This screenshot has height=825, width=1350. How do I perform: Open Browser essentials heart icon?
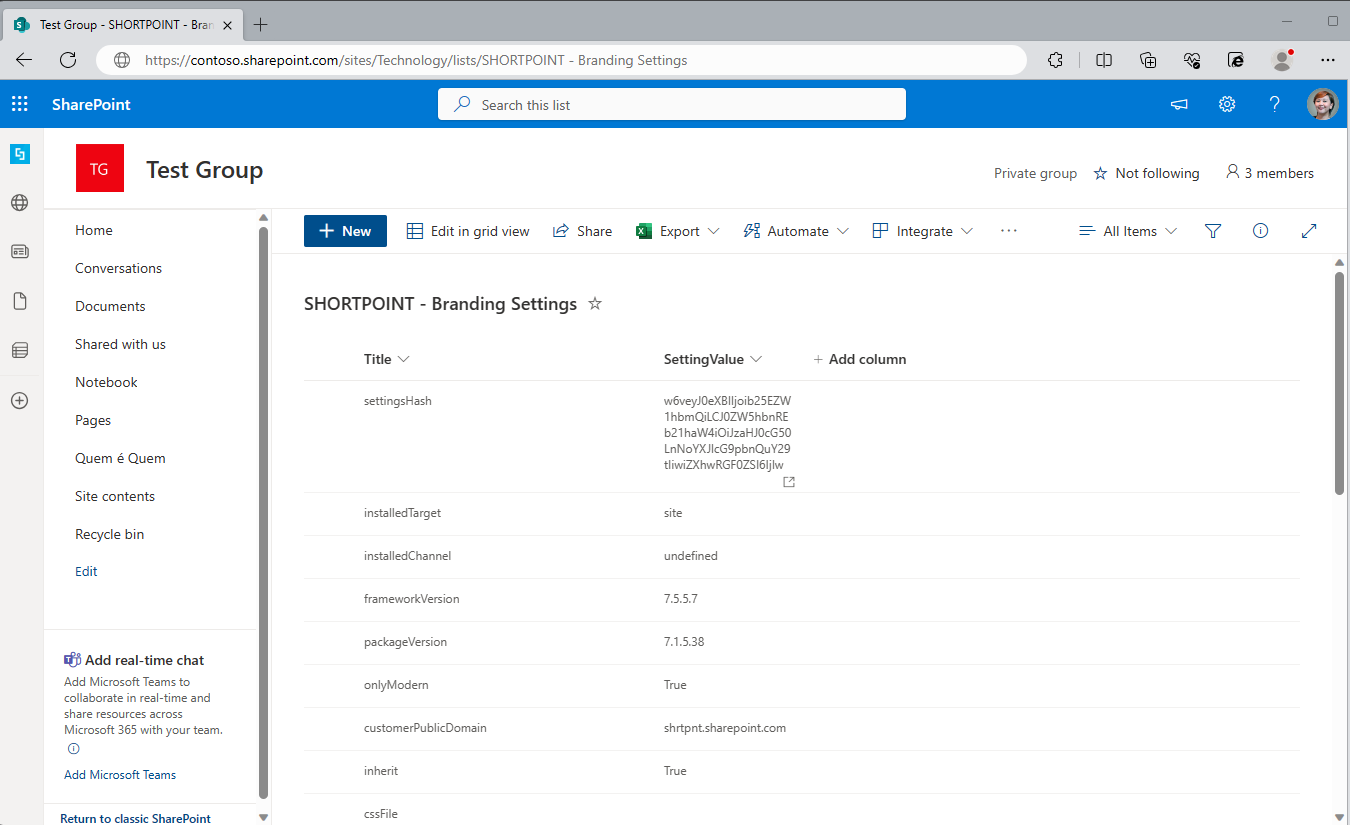point(1192,60)
